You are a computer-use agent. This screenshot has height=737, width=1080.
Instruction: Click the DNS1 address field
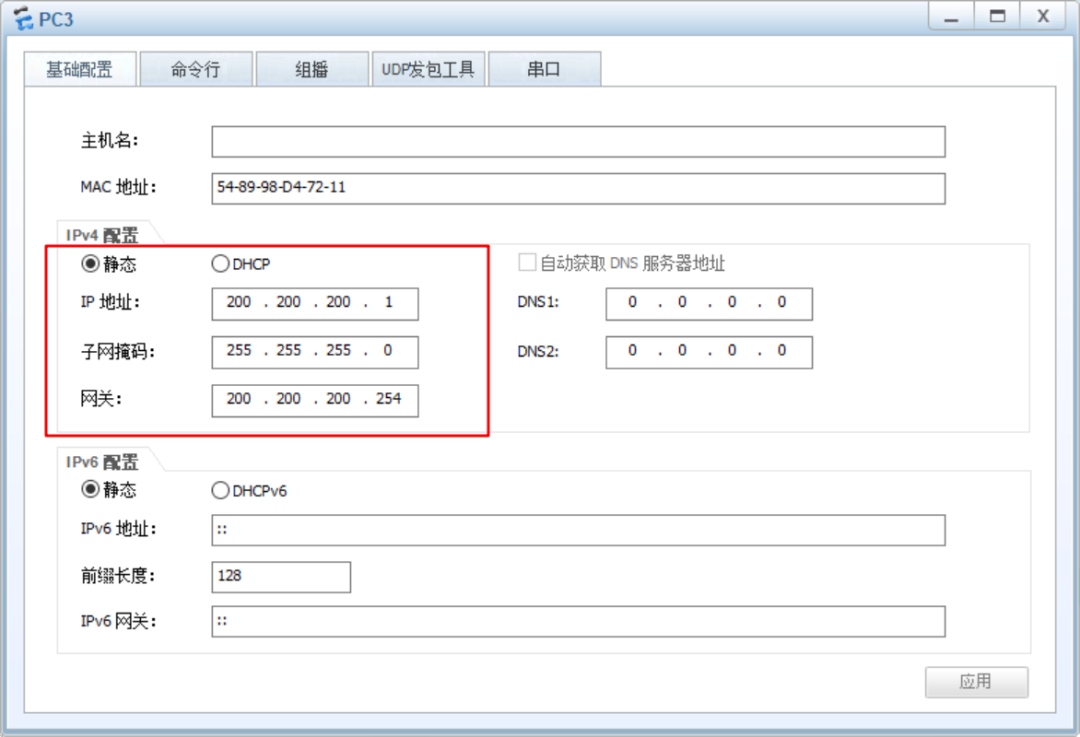pos(708,303)
